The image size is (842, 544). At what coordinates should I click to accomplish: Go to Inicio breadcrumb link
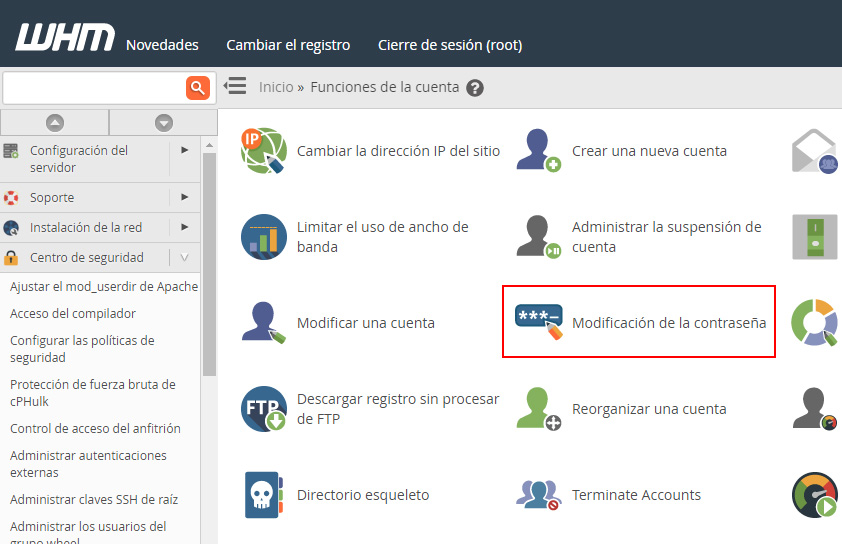[x=276, y=87]
